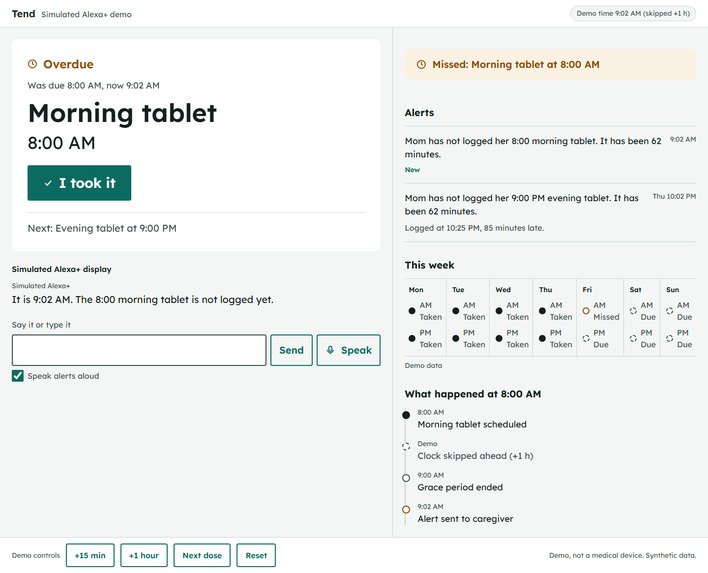The image size is (708, 573).
Task: Click the What happened at 8:00 AM heading
Action: pyautogui.click(x=473, y=394)
